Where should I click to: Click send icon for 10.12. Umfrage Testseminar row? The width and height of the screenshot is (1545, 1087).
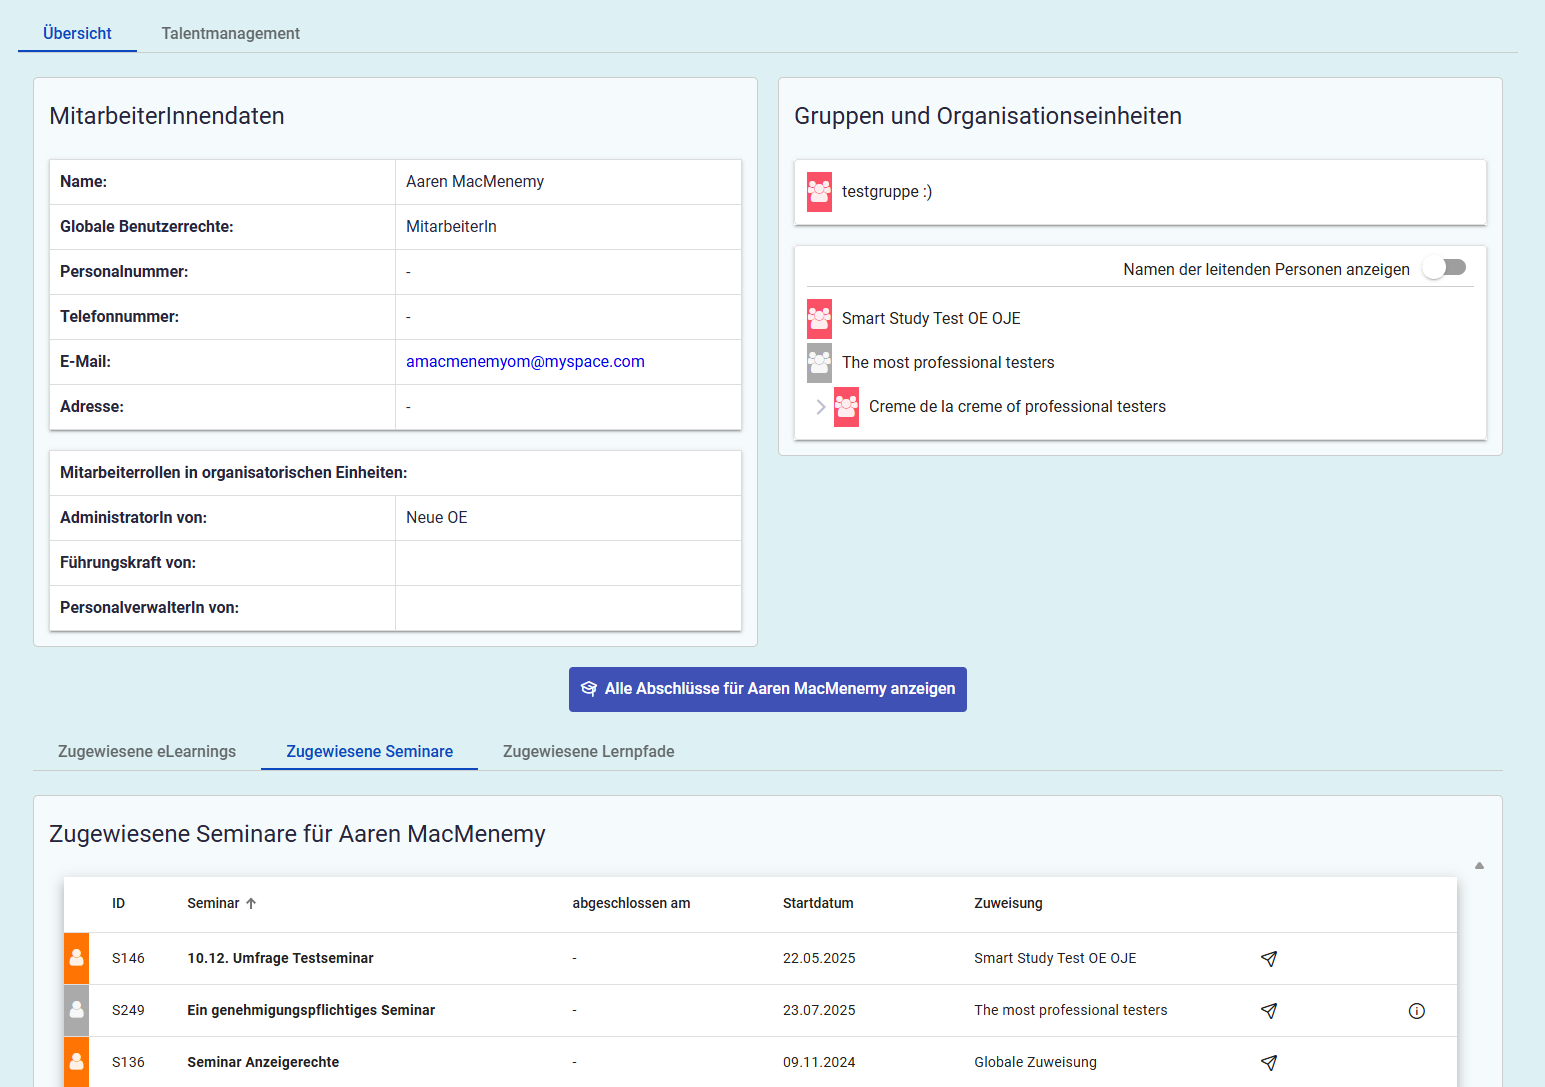(x=1269, y=959)
